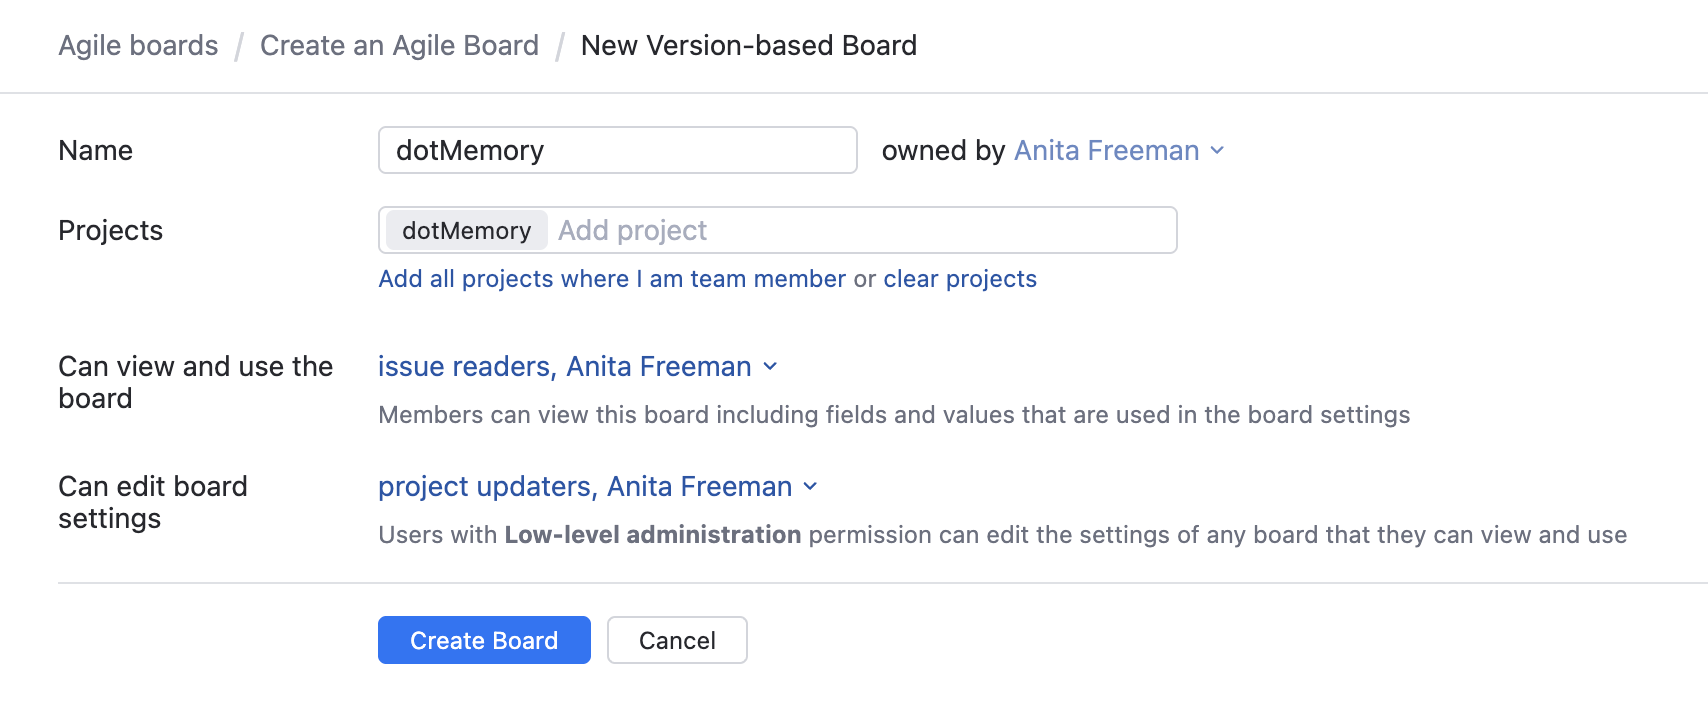Click "Anita Freeman" next to "owned by"
This screenshot has width=1708, height=710.
(1105, 151)
